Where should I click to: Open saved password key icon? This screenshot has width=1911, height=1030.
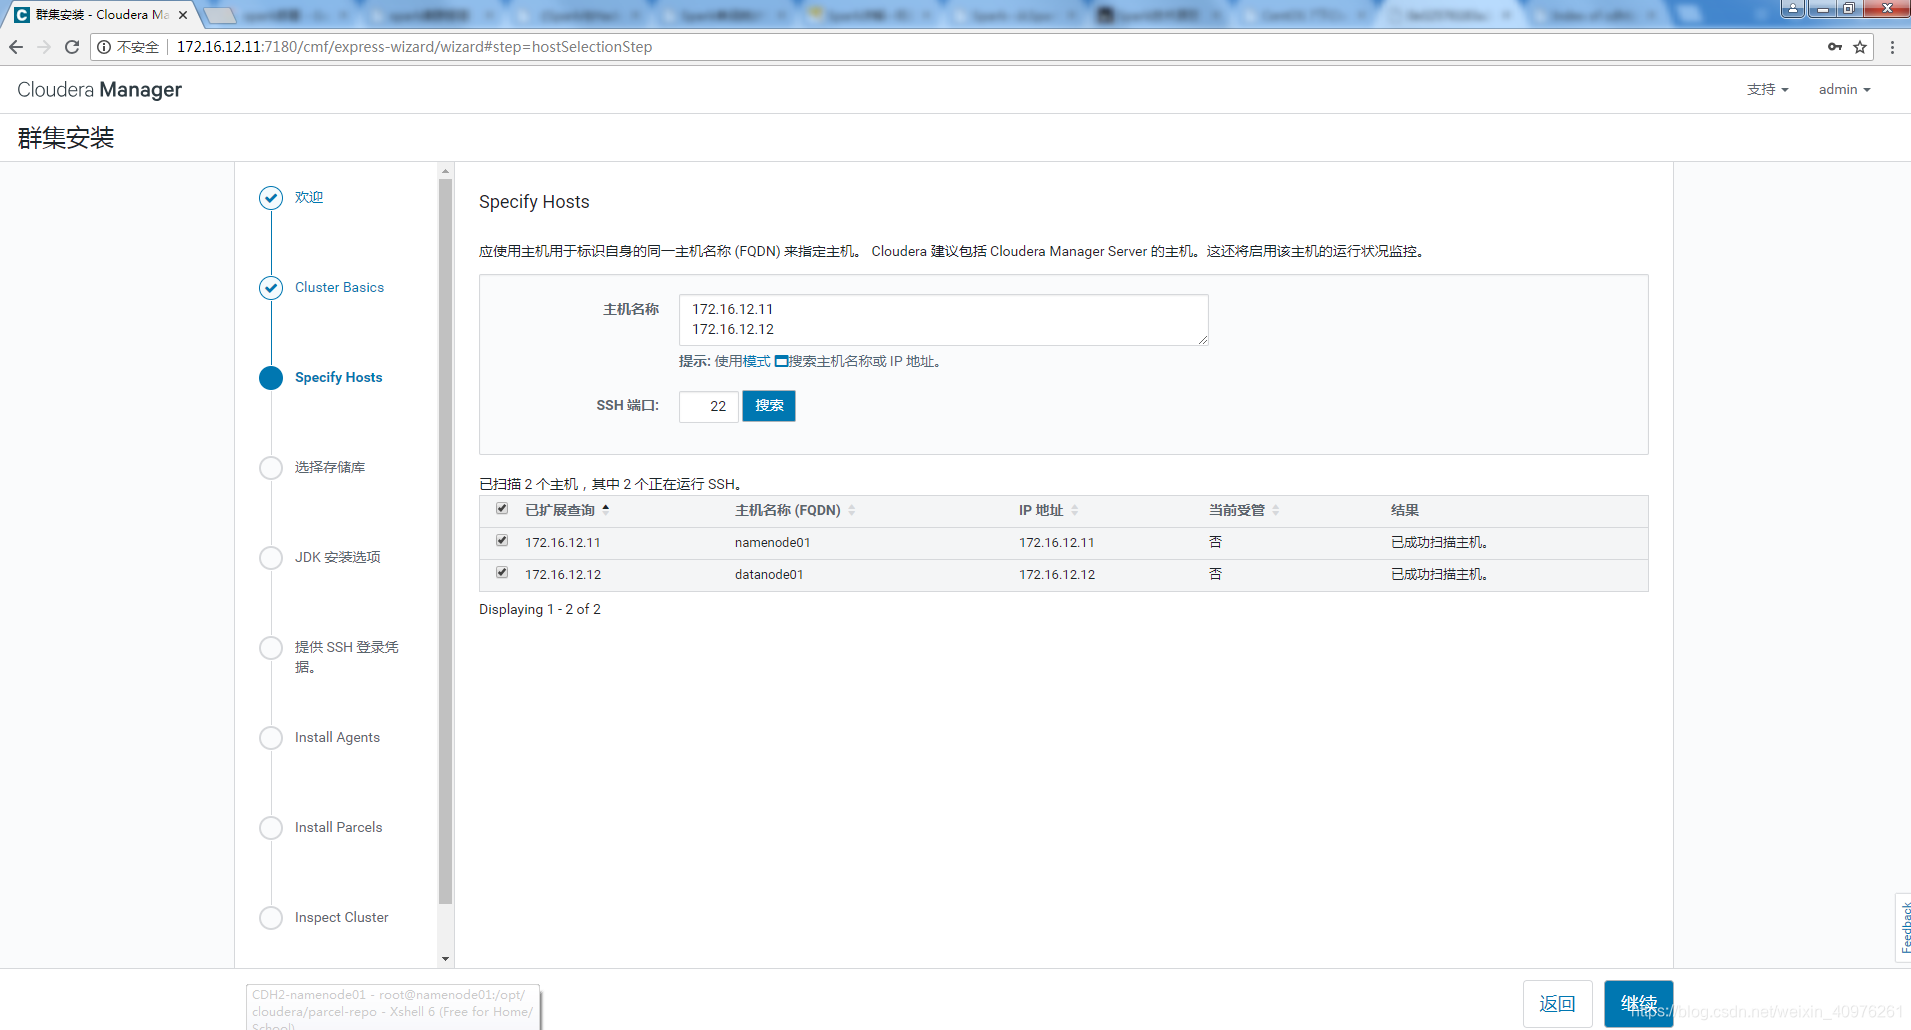pyautogui.click(x=1835, y=47)
